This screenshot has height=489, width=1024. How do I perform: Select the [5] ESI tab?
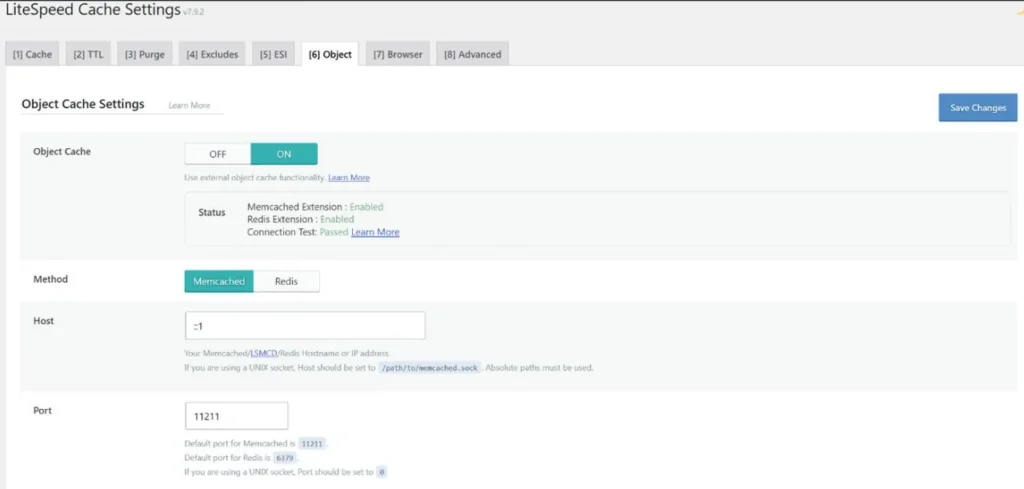[x=273, y=54]
